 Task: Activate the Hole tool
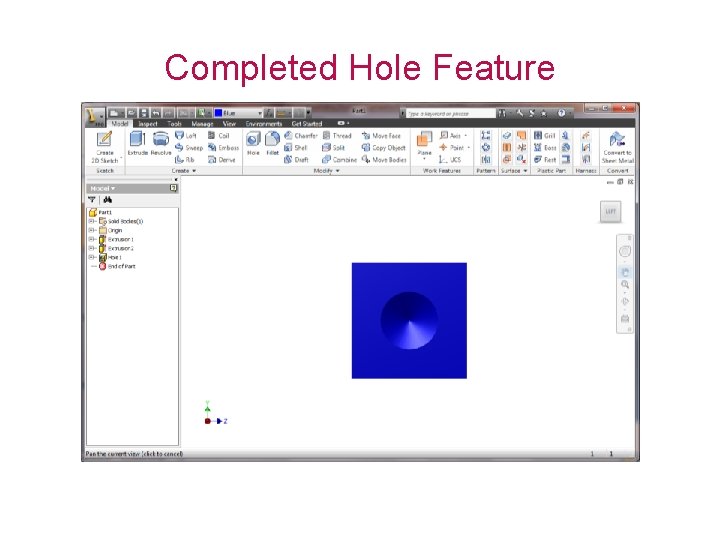pyautogui.click(x=253, y=143)
